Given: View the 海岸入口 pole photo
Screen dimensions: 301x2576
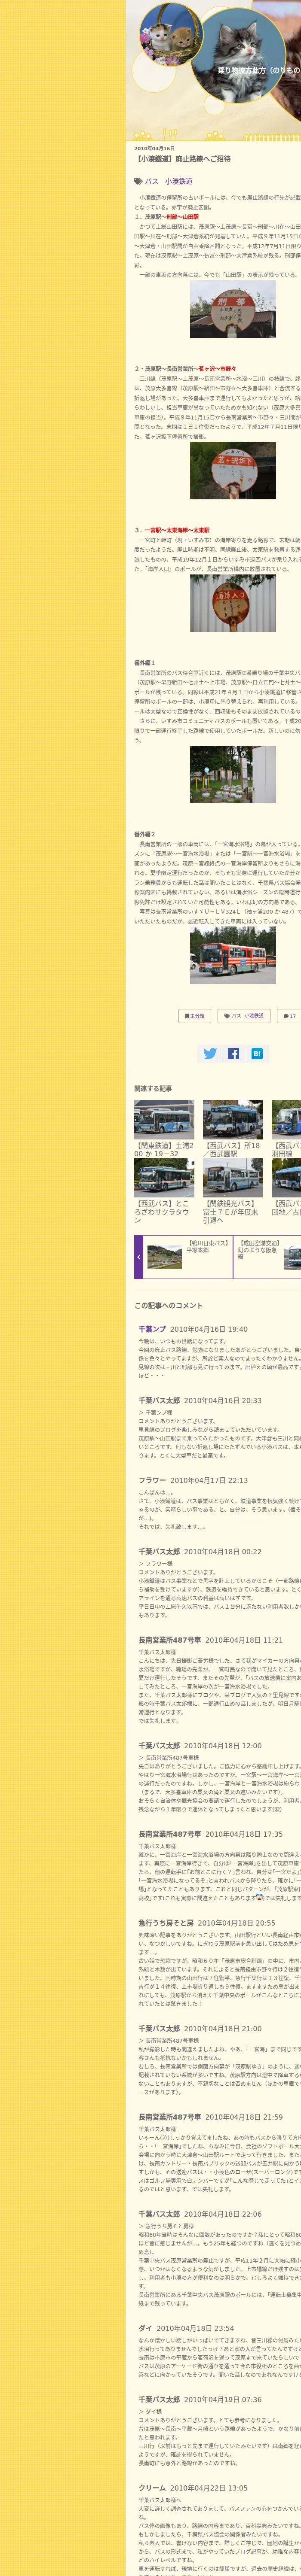Looking at the screenshot, I should (x=233, y=603).
